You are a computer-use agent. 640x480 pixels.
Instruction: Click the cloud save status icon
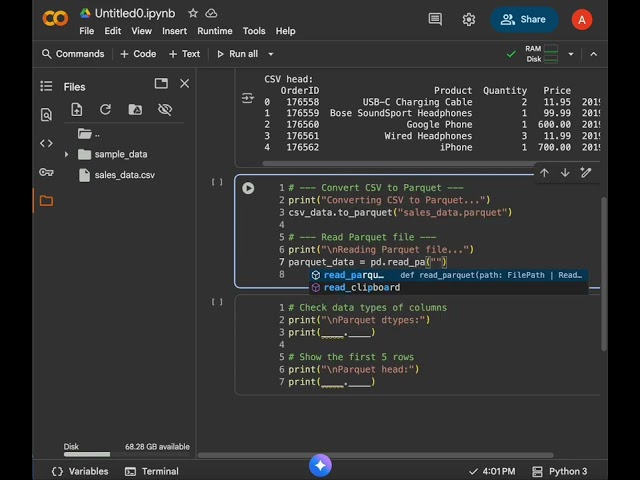click(x=211, y=13)
